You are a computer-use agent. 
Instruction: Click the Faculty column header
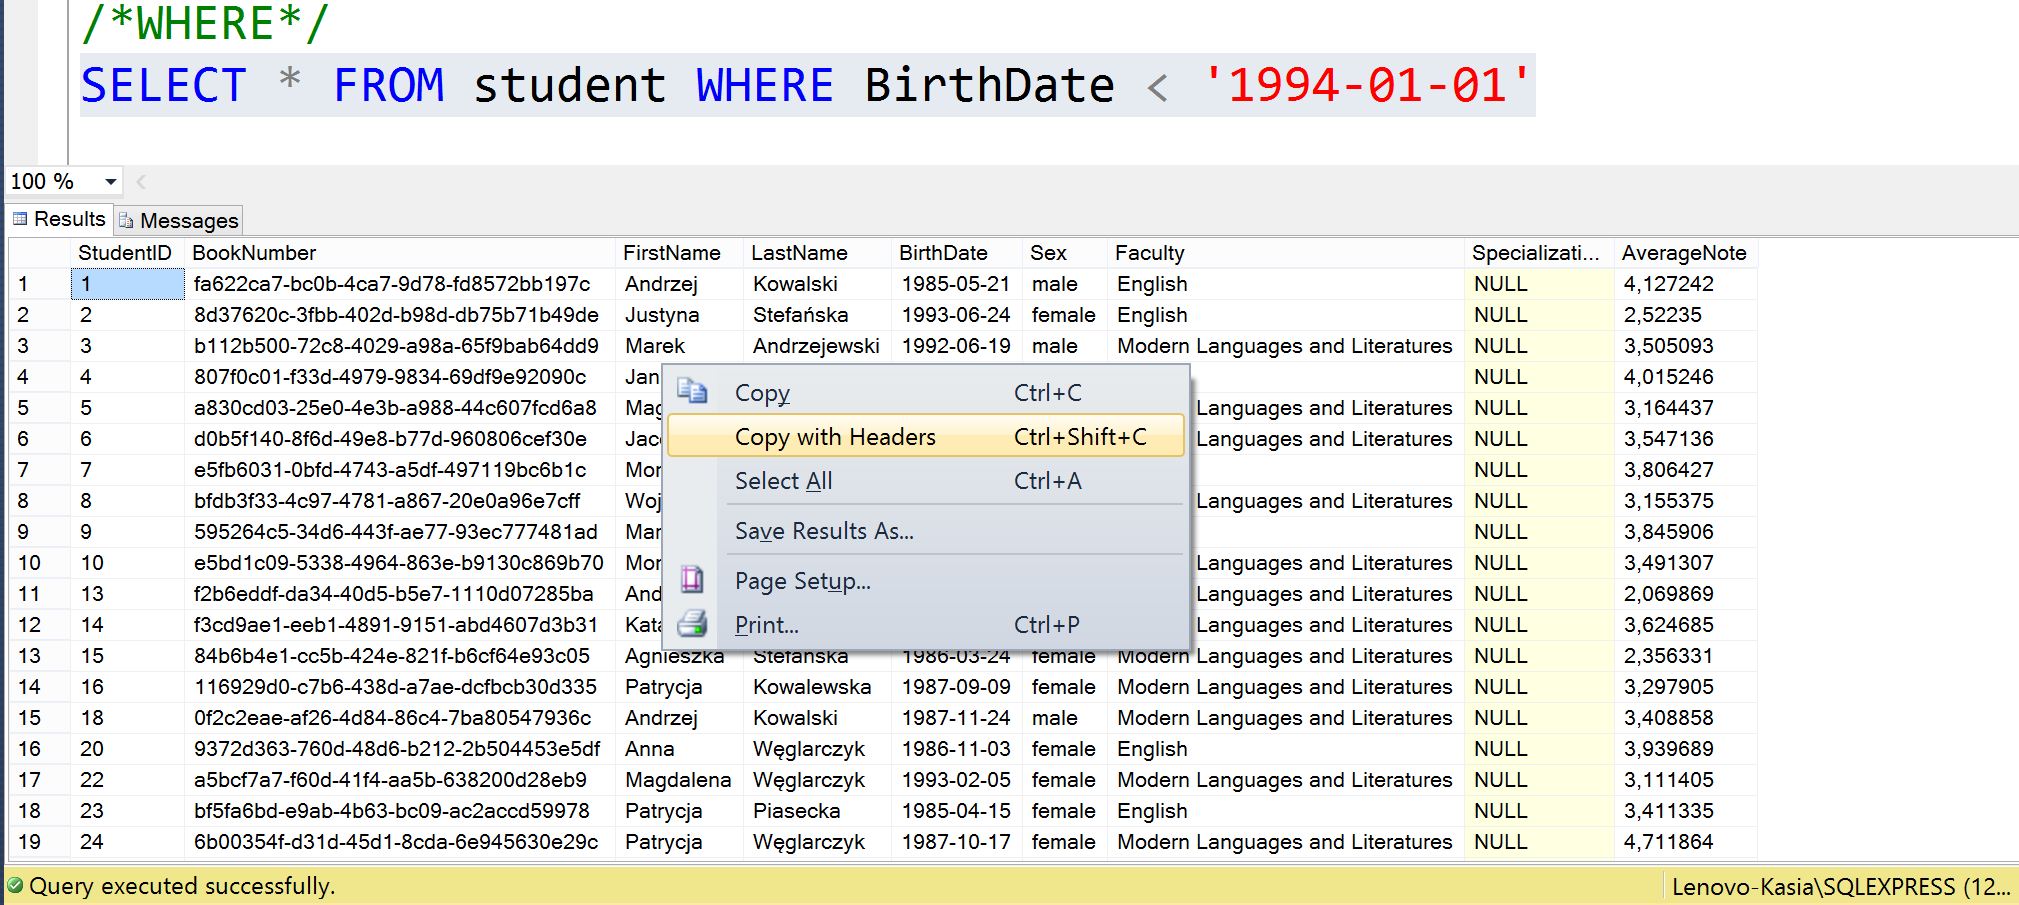tap(1286, 253)
